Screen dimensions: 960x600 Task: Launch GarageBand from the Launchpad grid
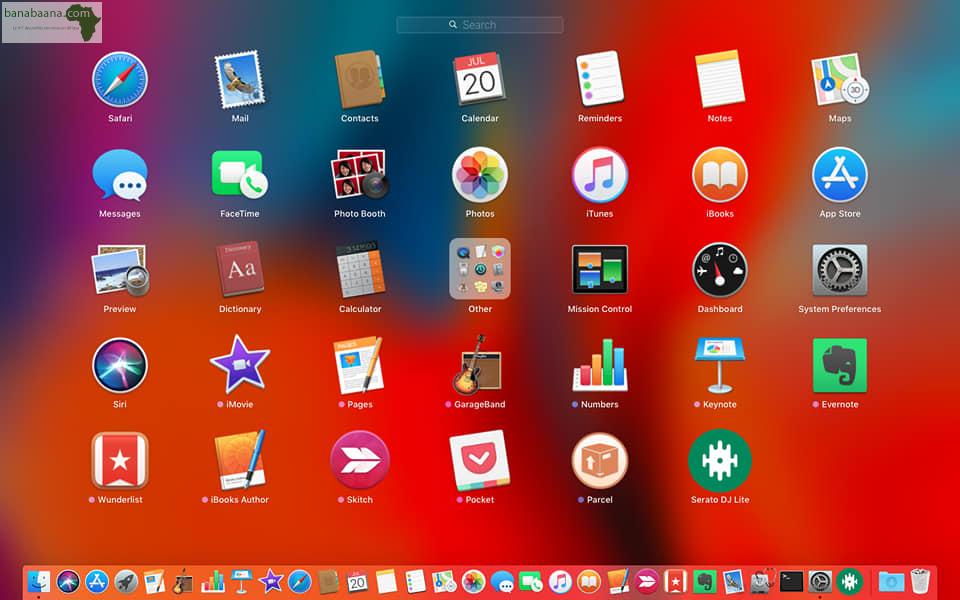(478, 365)
